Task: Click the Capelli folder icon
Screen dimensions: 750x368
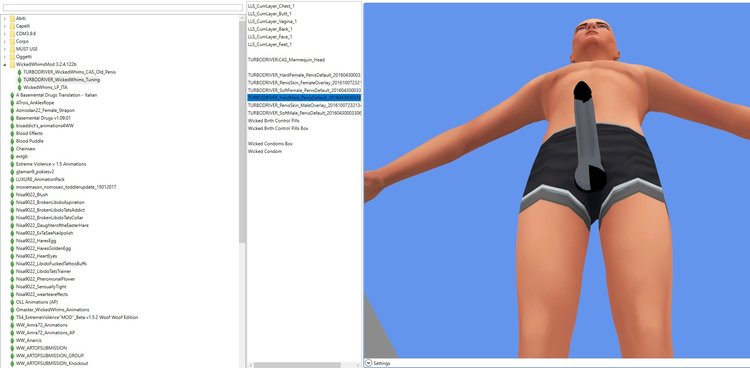Action: (12, 26)
